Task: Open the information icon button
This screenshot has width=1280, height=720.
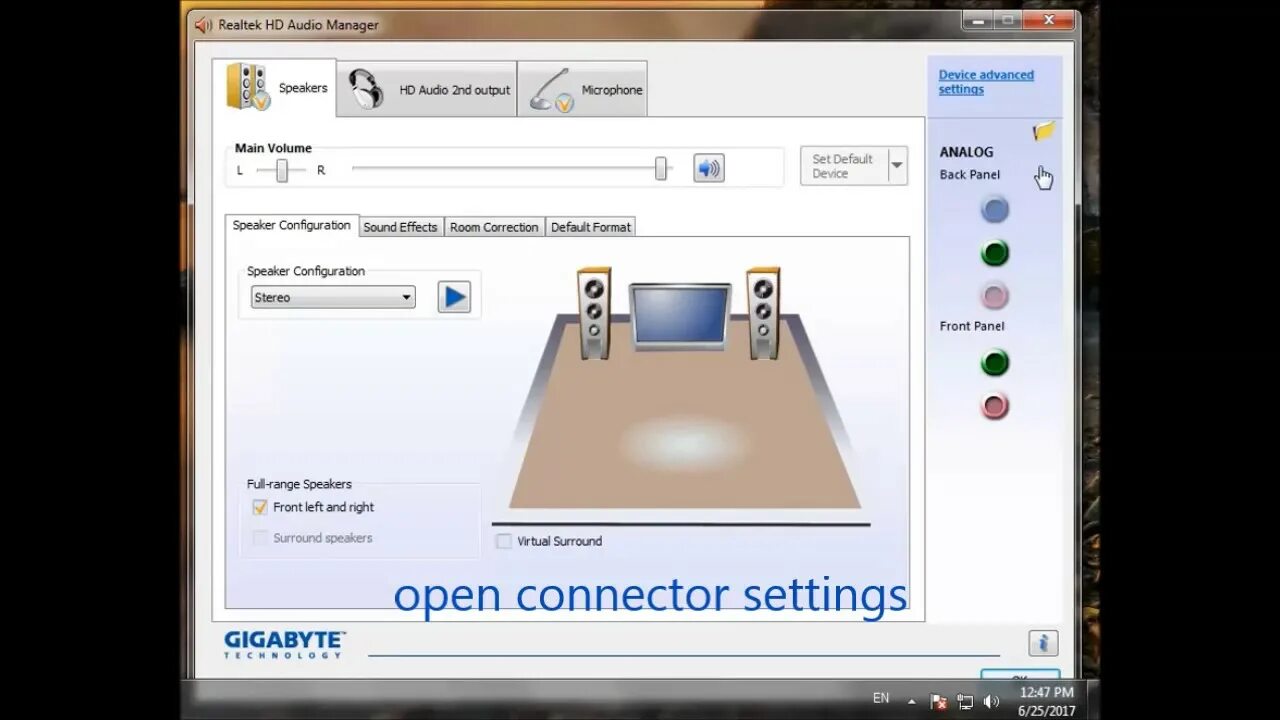Action: (x=1043, y=643)
